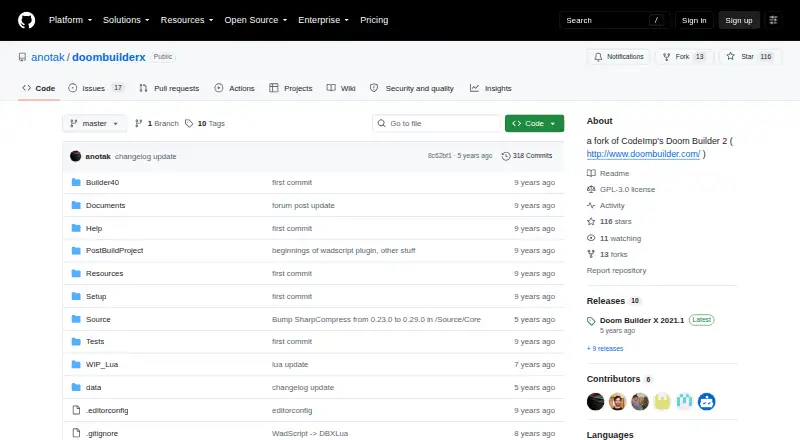Open the green Code dropdown button
This screenshot has height=440, width=800.
pos(534,124)
